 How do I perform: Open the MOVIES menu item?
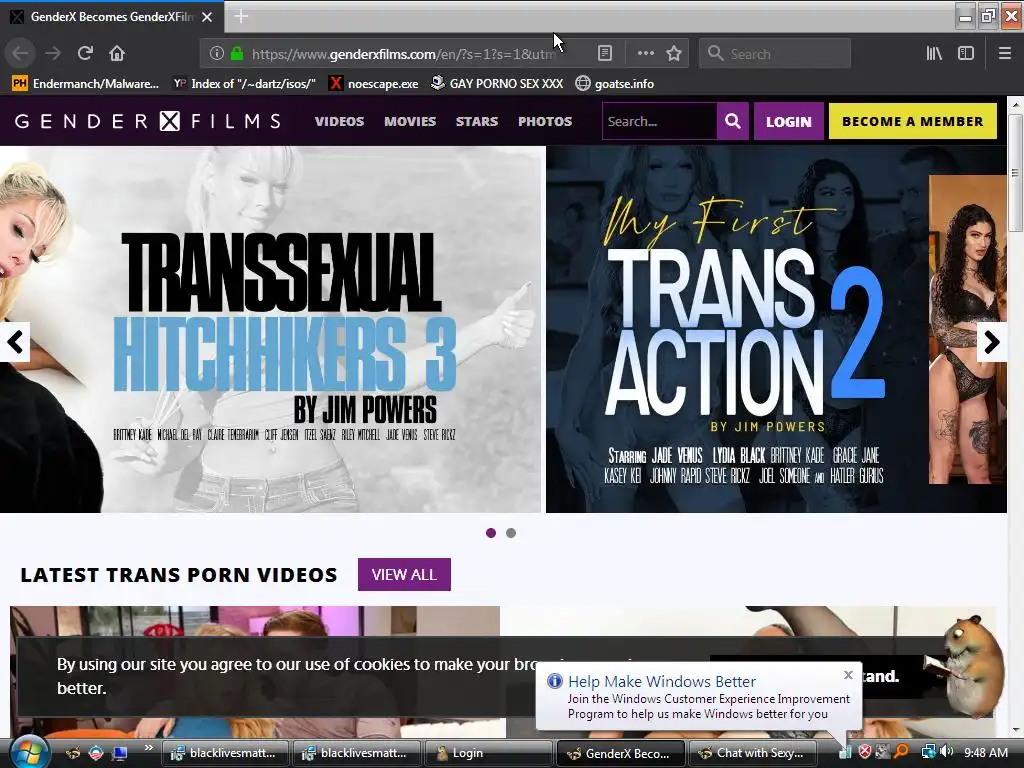tap(410, 121)
